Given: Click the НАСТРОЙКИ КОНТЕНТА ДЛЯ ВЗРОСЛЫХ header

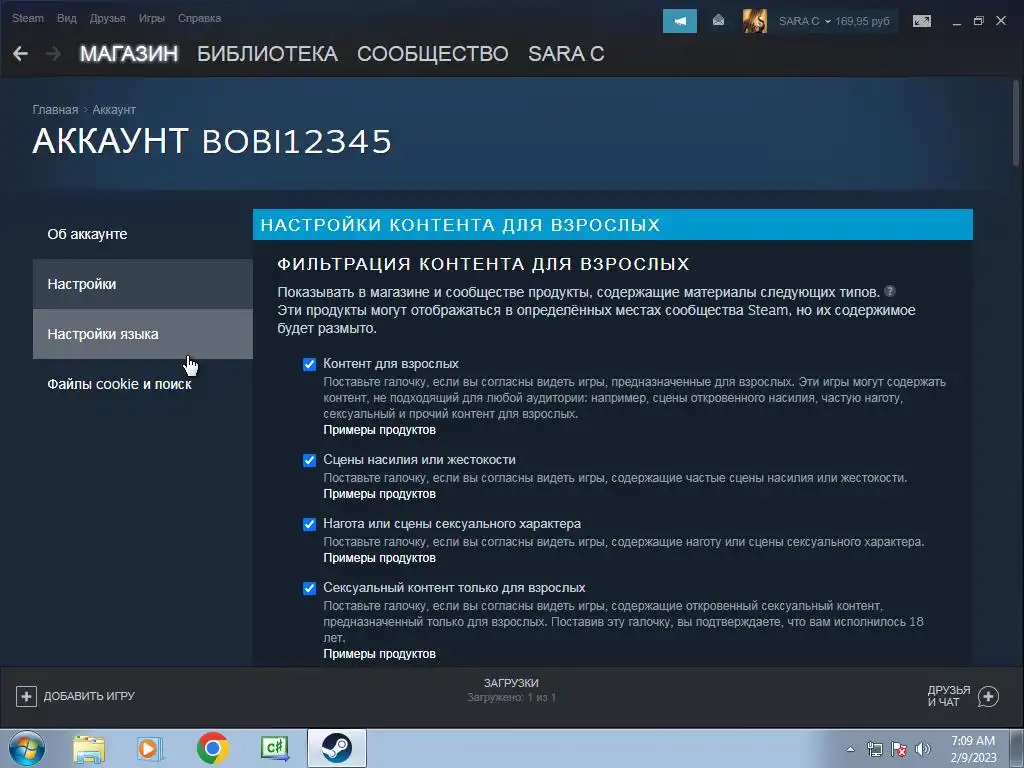Looking at the screenshot, I should (613, 225).
